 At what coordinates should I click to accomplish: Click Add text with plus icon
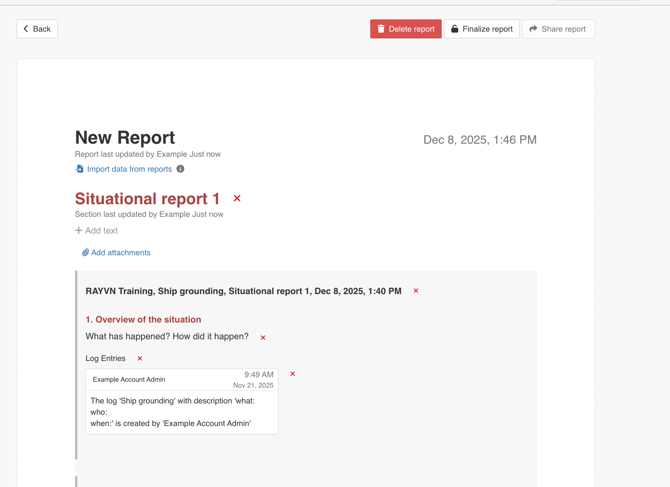click(96, 231)
